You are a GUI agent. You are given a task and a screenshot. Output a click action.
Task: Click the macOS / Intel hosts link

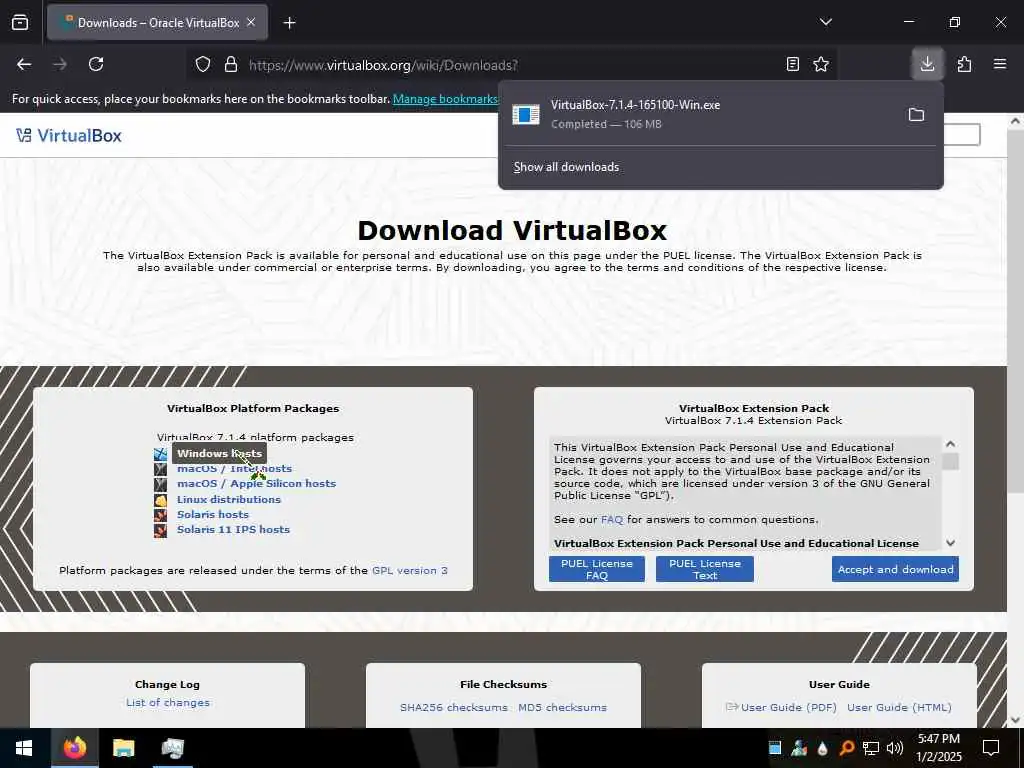point(234,468)
